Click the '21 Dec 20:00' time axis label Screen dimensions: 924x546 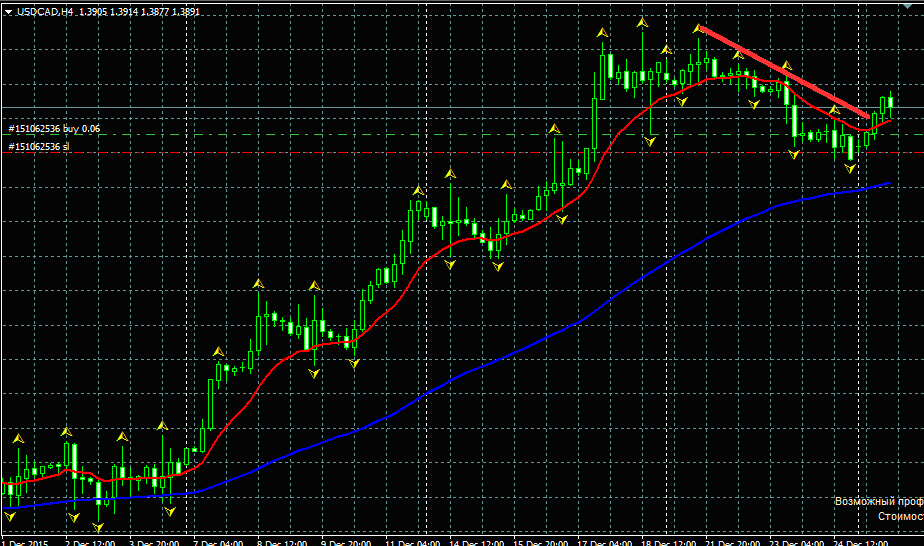tap(732, 542)
